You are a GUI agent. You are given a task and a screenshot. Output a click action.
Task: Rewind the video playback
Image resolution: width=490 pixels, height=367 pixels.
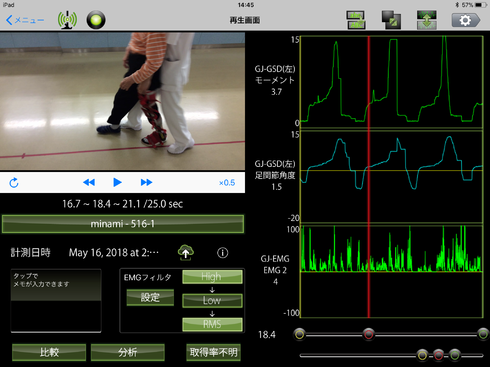(89, 182)
